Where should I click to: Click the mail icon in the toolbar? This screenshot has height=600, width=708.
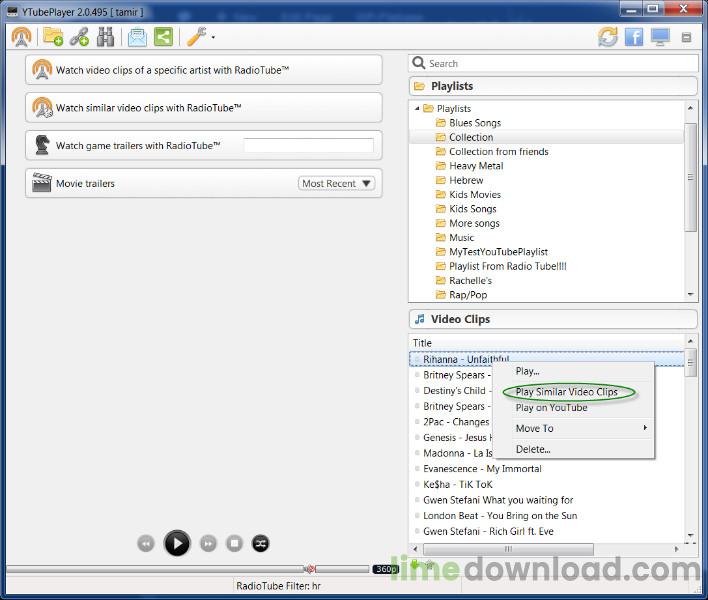[136, 37]
